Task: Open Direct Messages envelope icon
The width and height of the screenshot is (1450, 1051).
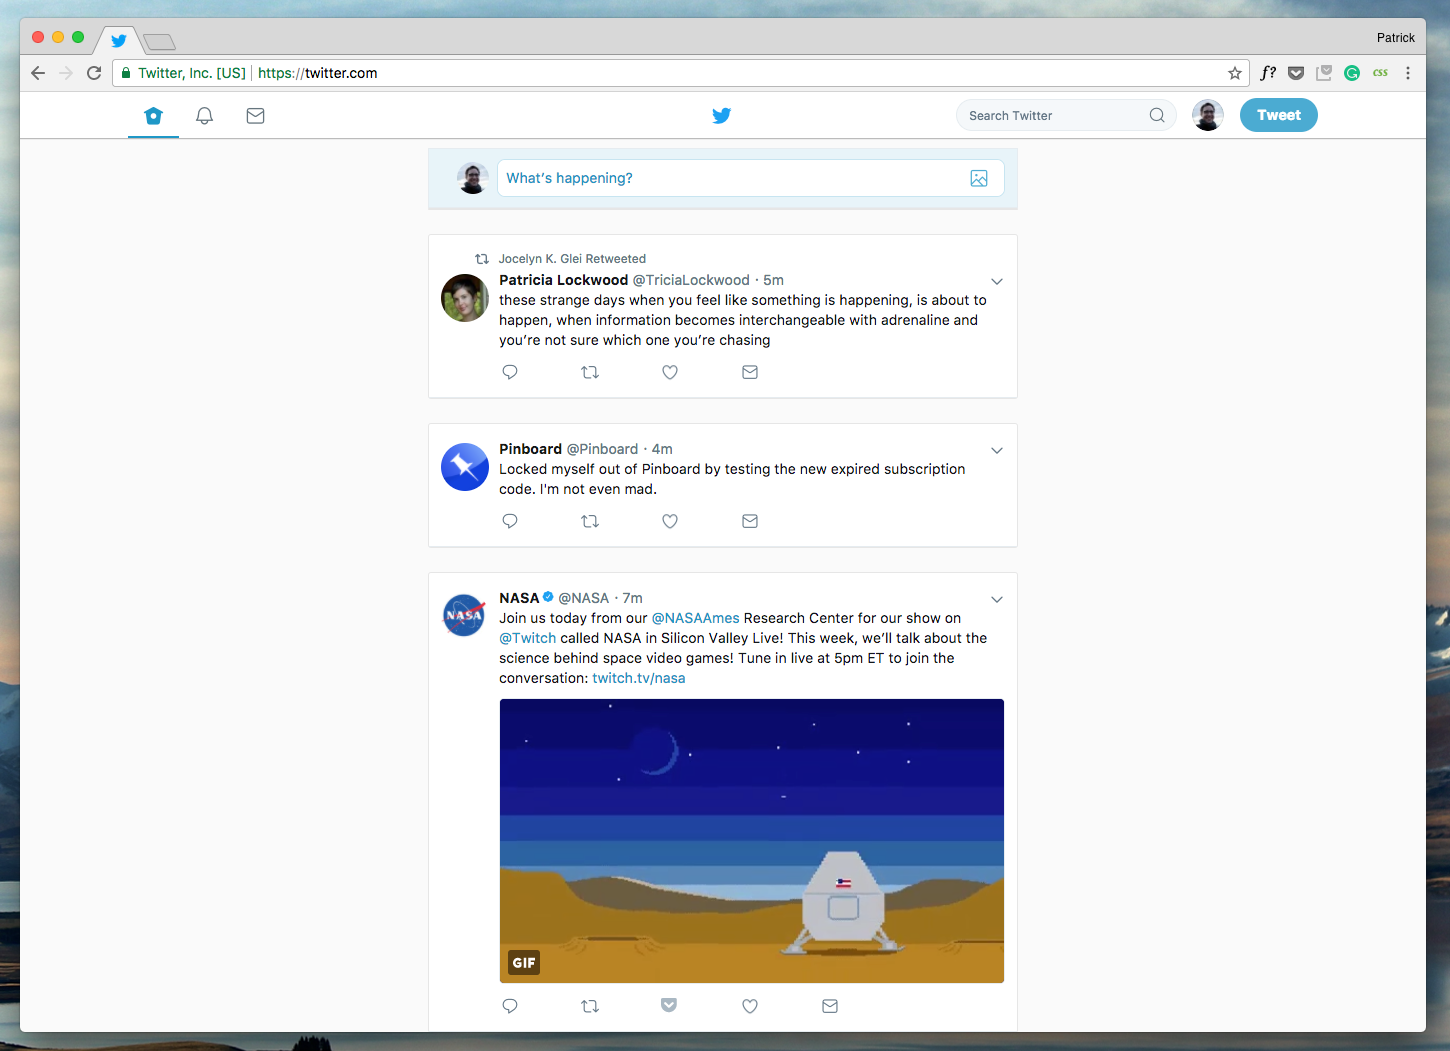Action: tap(255, 115)
